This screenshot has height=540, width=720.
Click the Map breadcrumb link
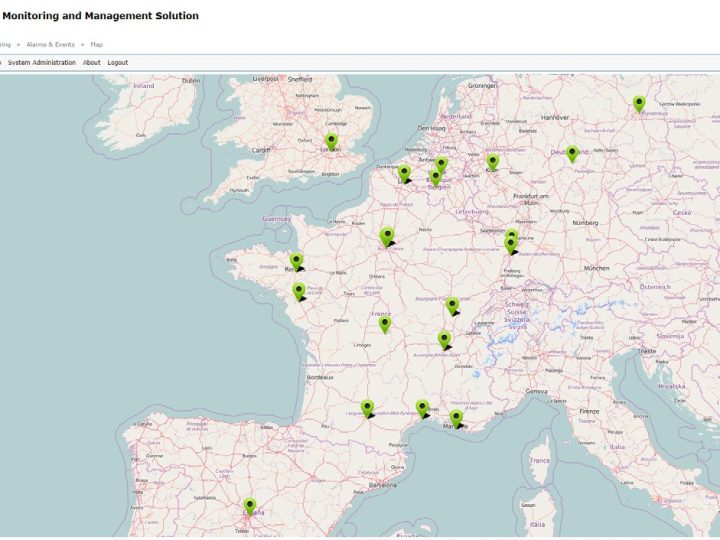96,45
